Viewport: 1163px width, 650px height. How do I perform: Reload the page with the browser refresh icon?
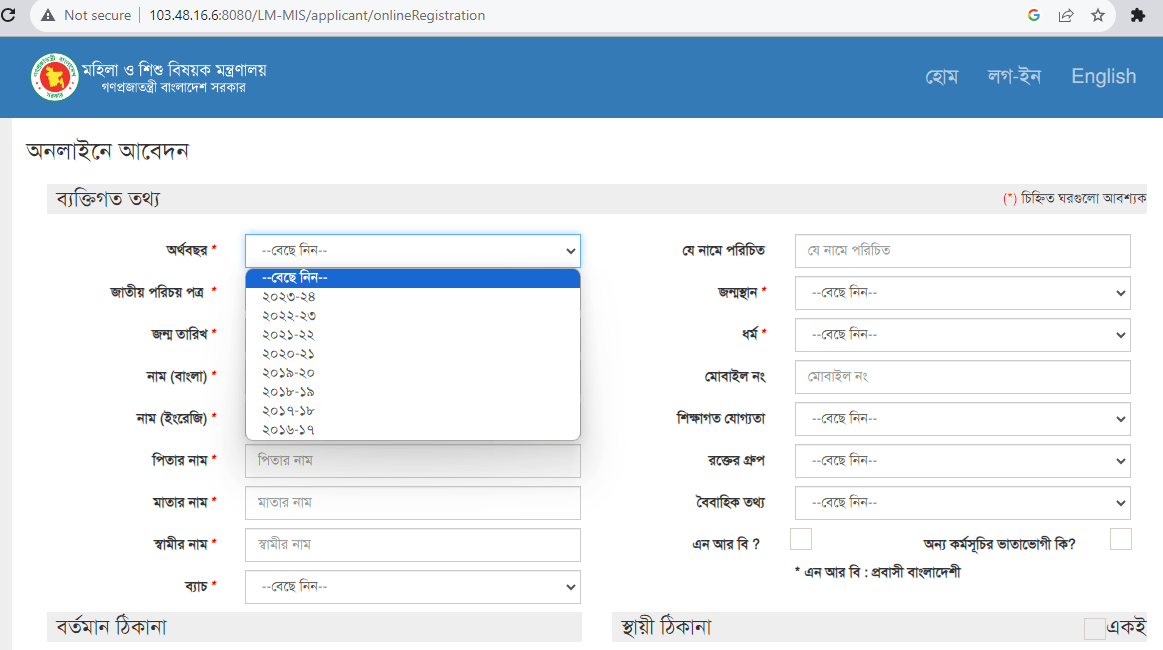click(9, 15)
